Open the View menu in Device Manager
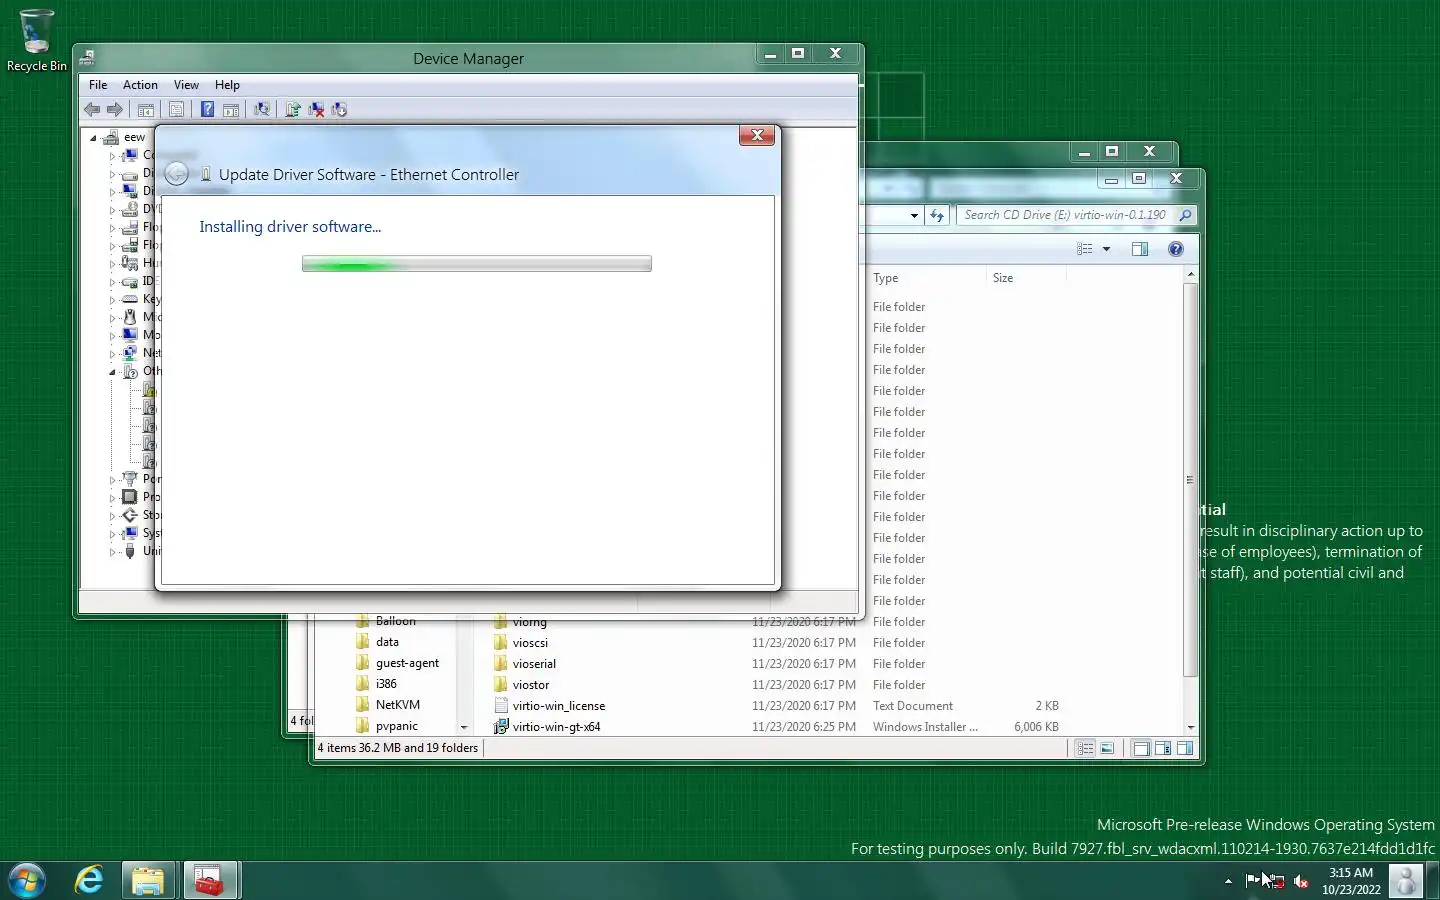This screenshot has width=1440, height=900. pos(186,85)
